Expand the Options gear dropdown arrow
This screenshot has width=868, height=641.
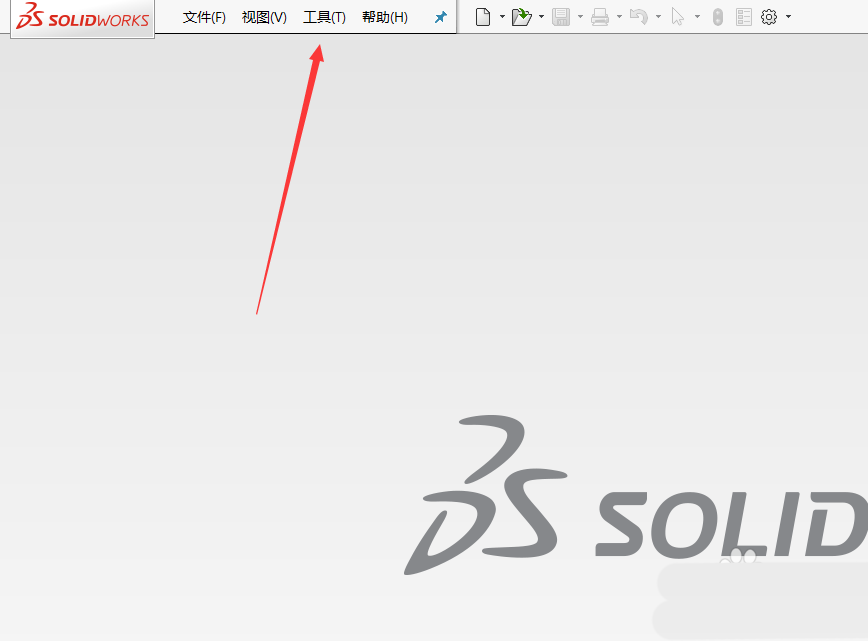tap(788, 17)
